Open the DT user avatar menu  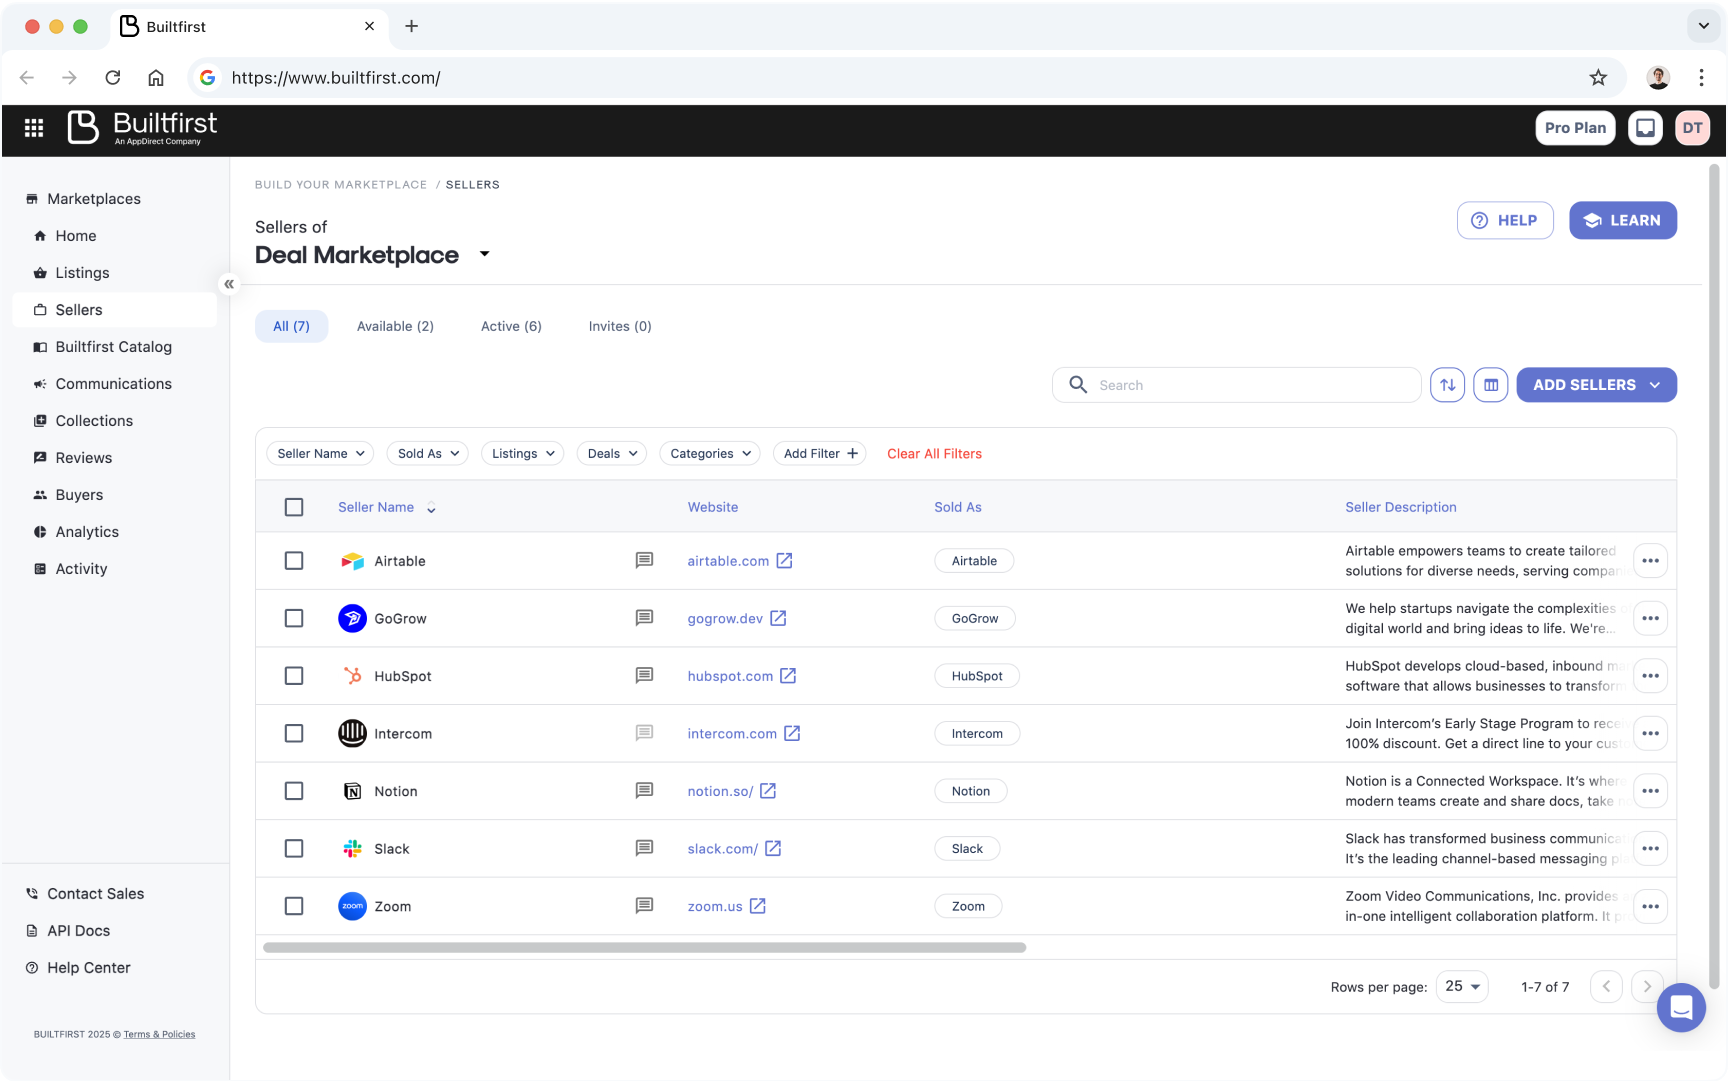click(x=1692, y=128)
